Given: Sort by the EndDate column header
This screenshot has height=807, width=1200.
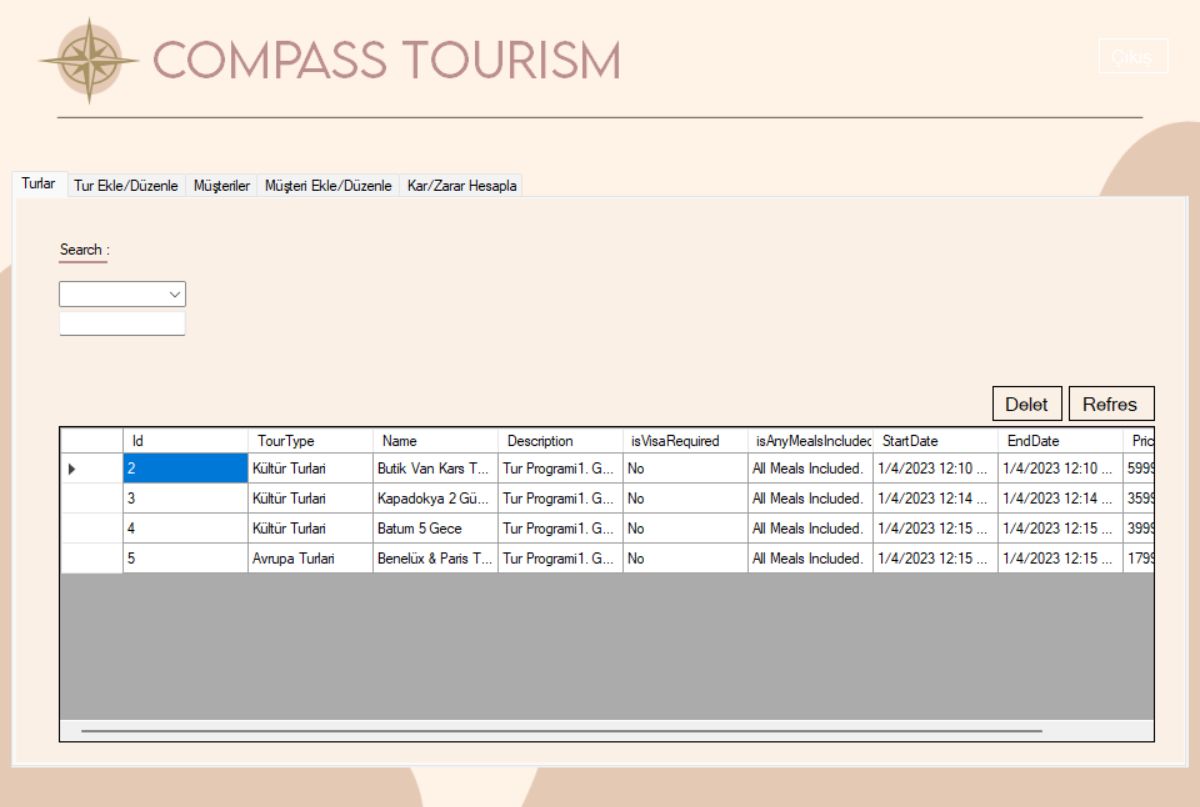Looking at the screenshot, I should (x=1060, y=441).
